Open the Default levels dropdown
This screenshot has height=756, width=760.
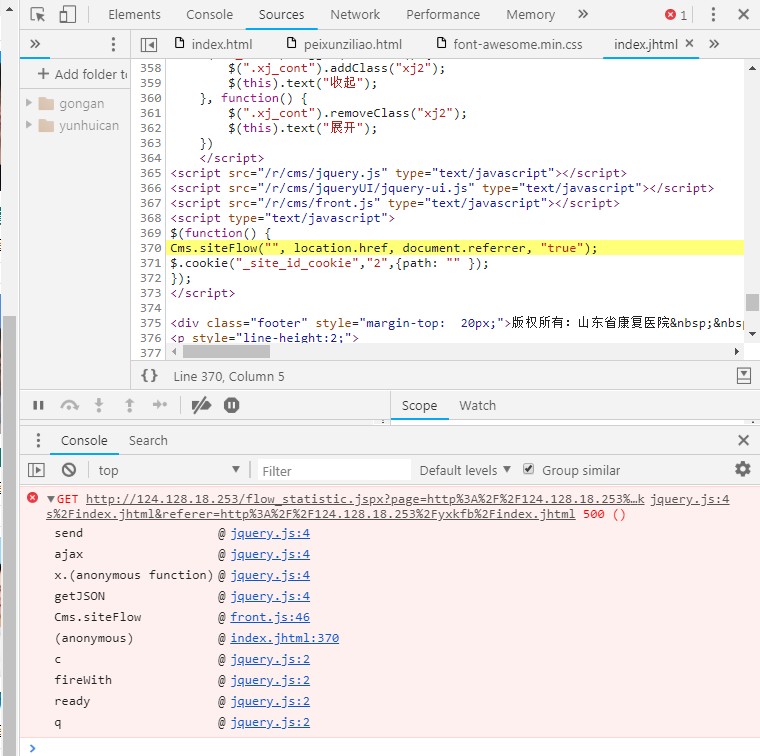click(464, 470)
